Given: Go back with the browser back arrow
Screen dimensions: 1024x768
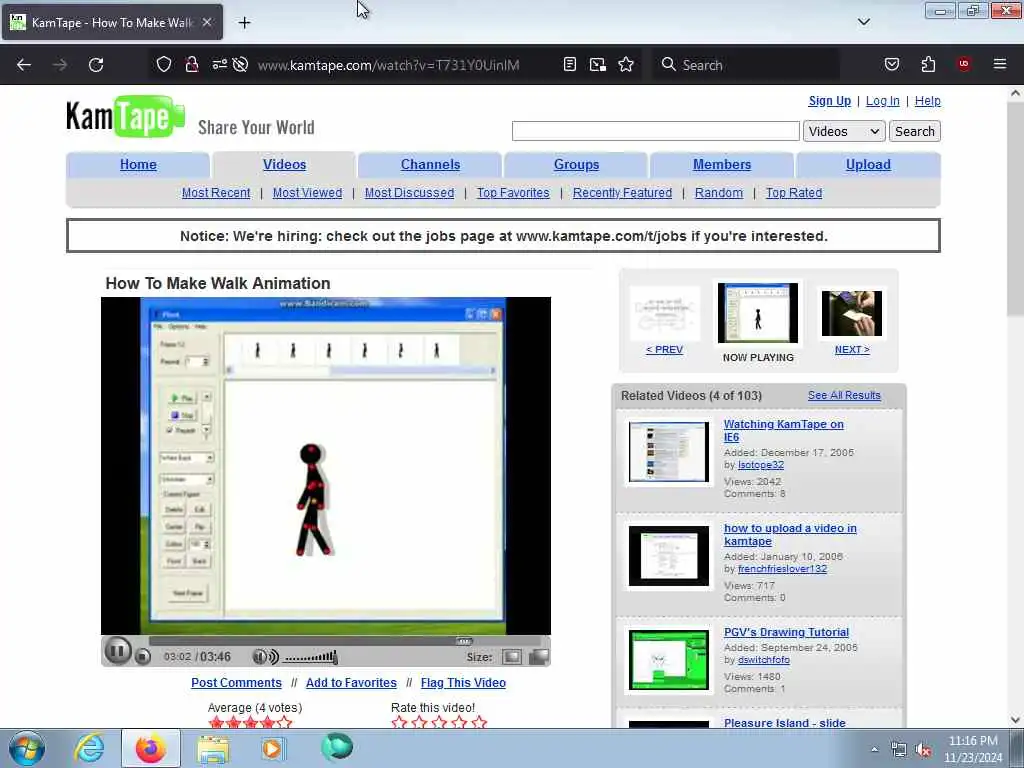Looking at the screenshot, I should 24,65.
